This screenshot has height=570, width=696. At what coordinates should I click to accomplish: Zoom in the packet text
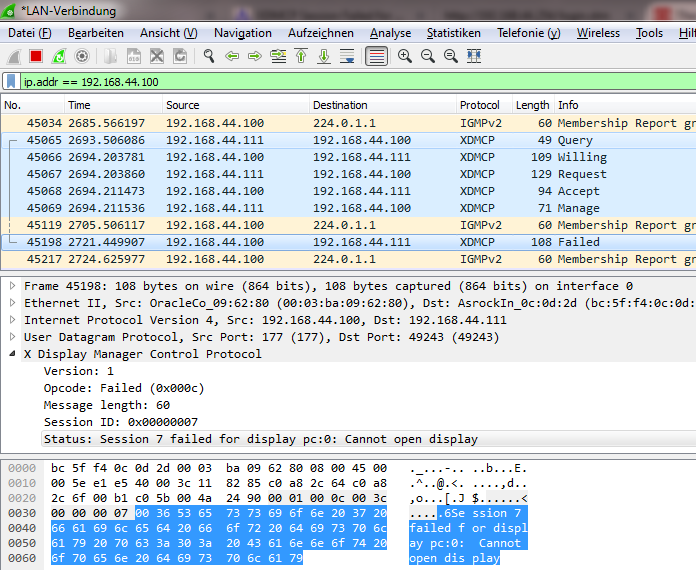pyautogui.click(x=404, y=56)
